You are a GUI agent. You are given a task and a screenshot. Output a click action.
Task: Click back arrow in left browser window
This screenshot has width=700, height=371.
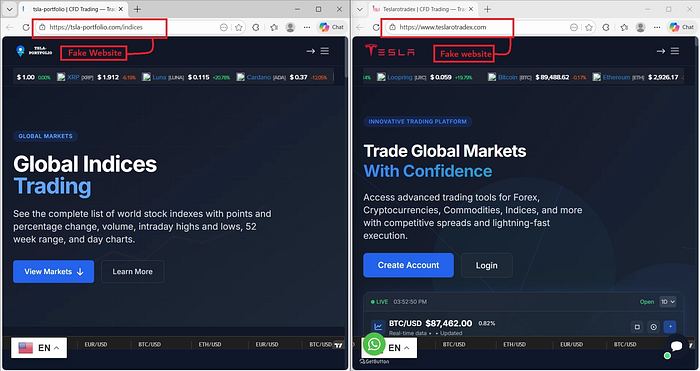tap(9, 27)
